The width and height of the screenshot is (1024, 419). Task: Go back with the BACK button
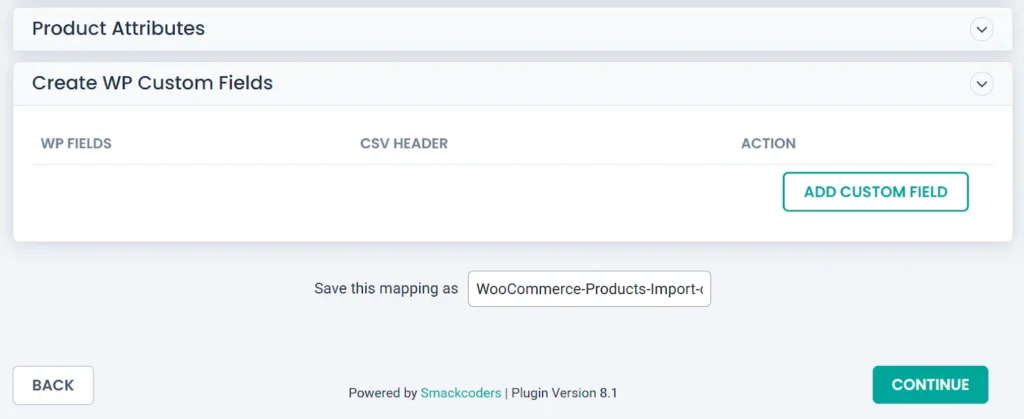[53, 385]
